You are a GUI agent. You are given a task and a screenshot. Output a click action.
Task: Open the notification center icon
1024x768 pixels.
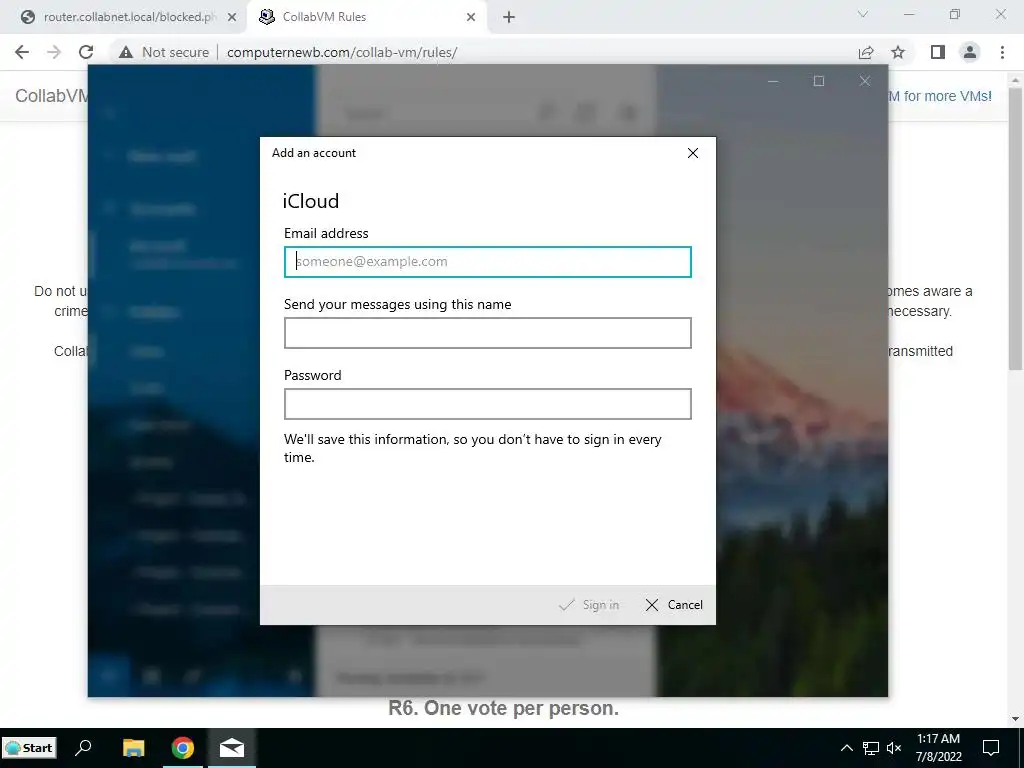point(991,748)
